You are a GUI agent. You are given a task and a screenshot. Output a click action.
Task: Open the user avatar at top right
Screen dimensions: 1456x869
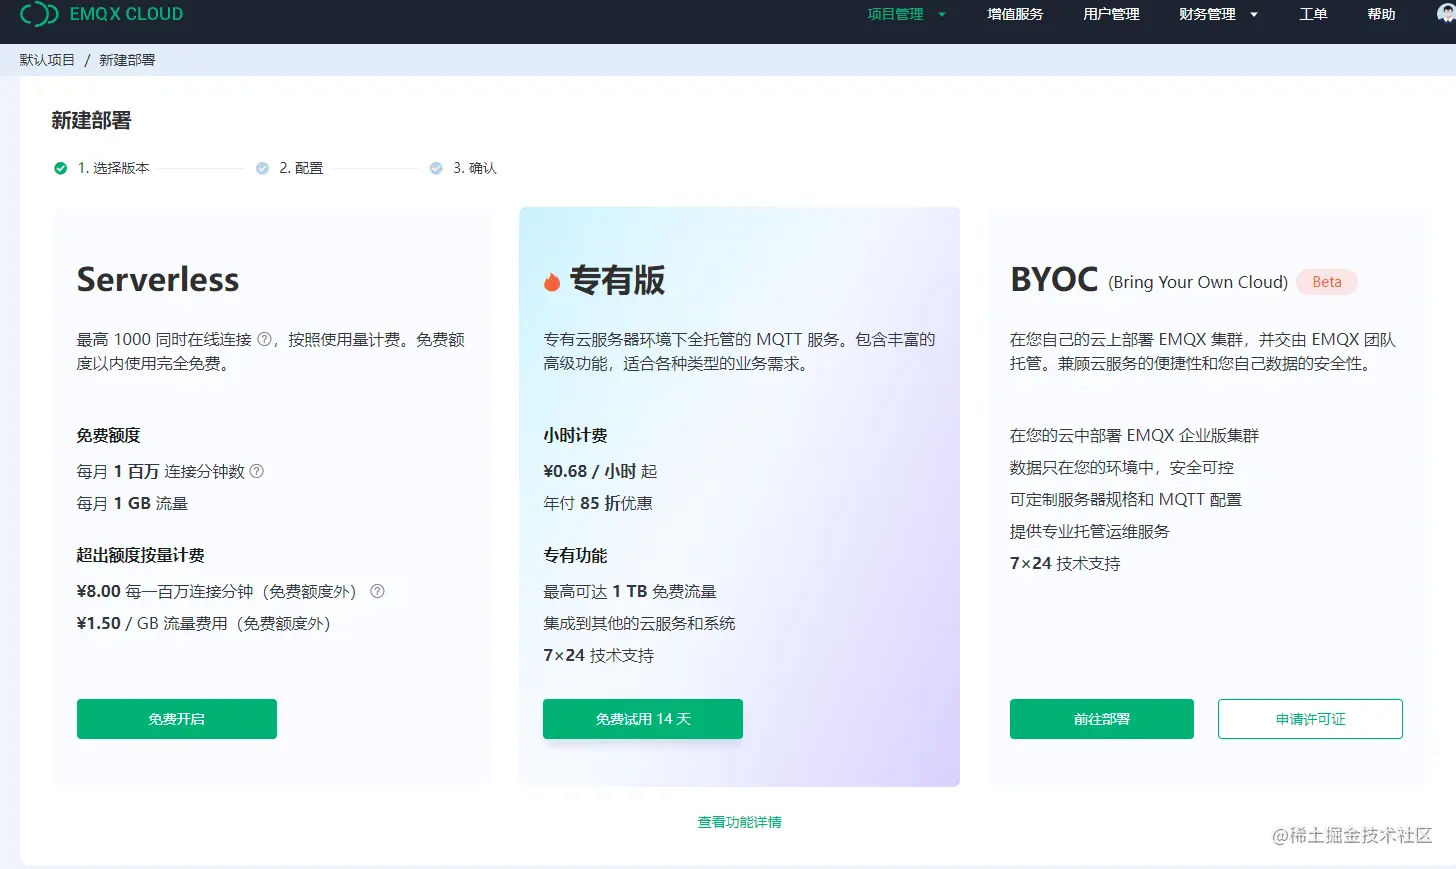click(1447, 13)
